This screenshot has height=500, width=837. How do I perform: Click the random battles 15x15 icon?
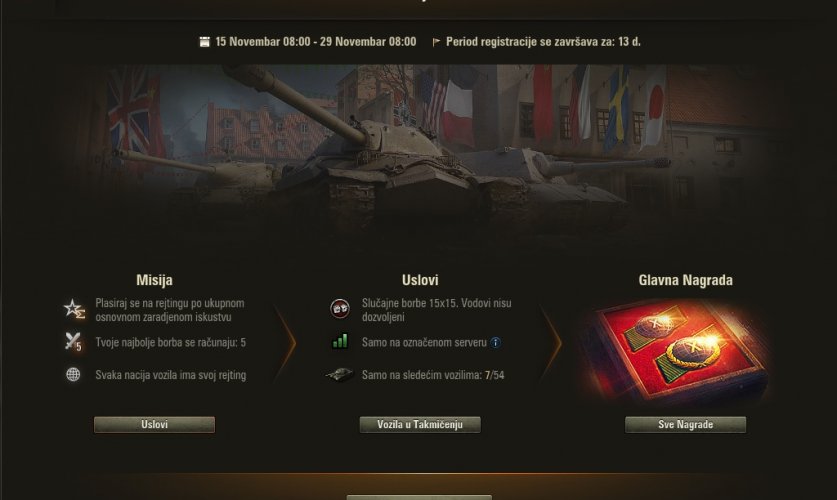[339, 308]
